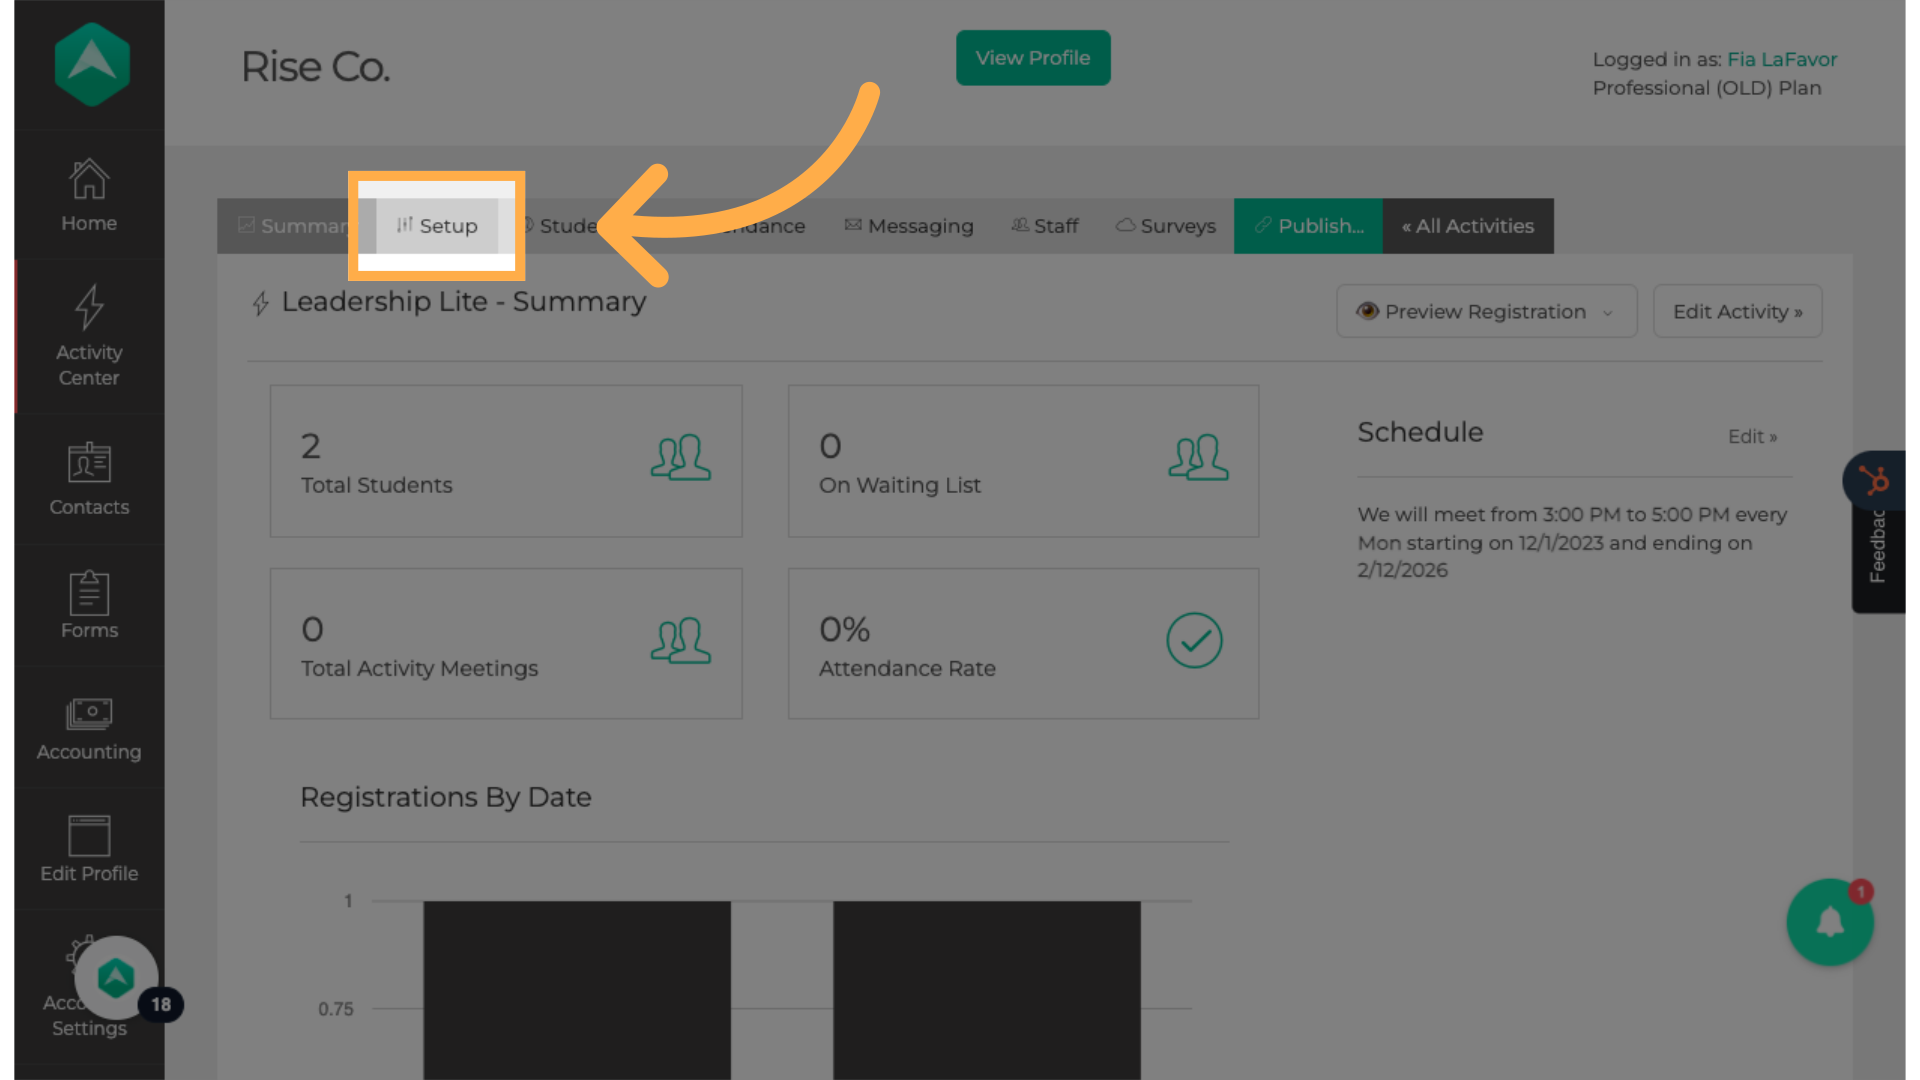The width and height of the screenshot is (1920, 1080).
Task: Open the Publish tab
Action: coord(1308,226)
